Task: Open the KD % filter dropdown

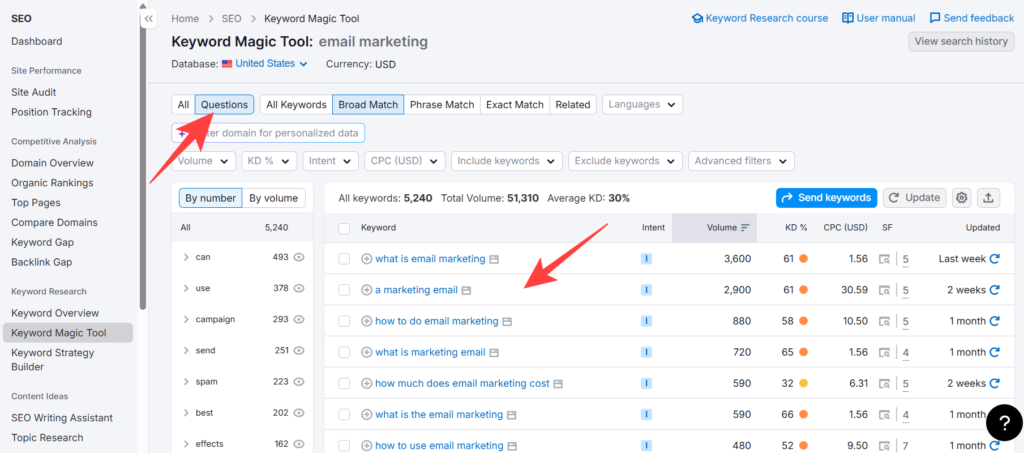Action: (x=269, y=161)
